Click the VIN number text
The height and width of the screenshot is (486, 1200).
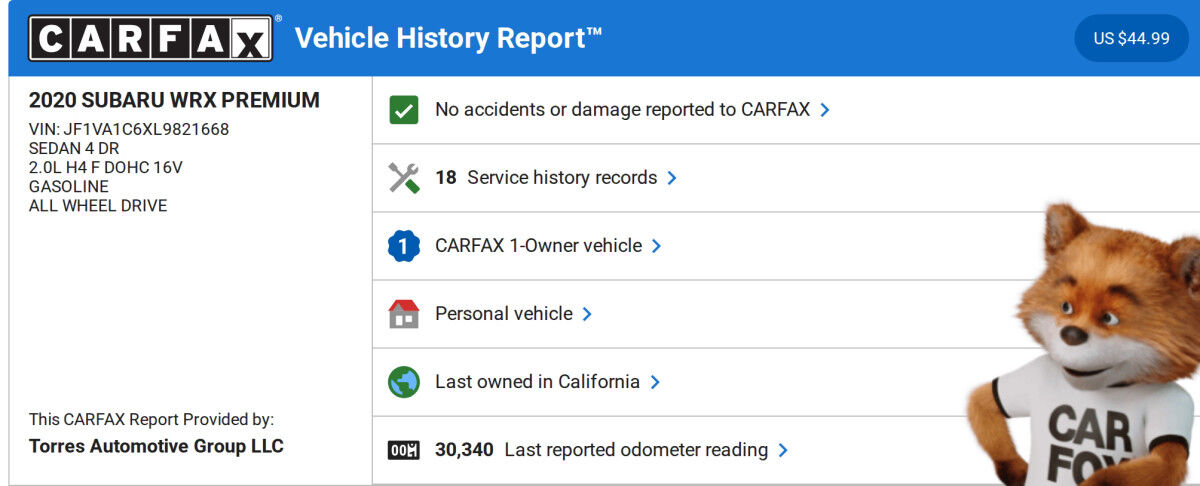[129, 129]
